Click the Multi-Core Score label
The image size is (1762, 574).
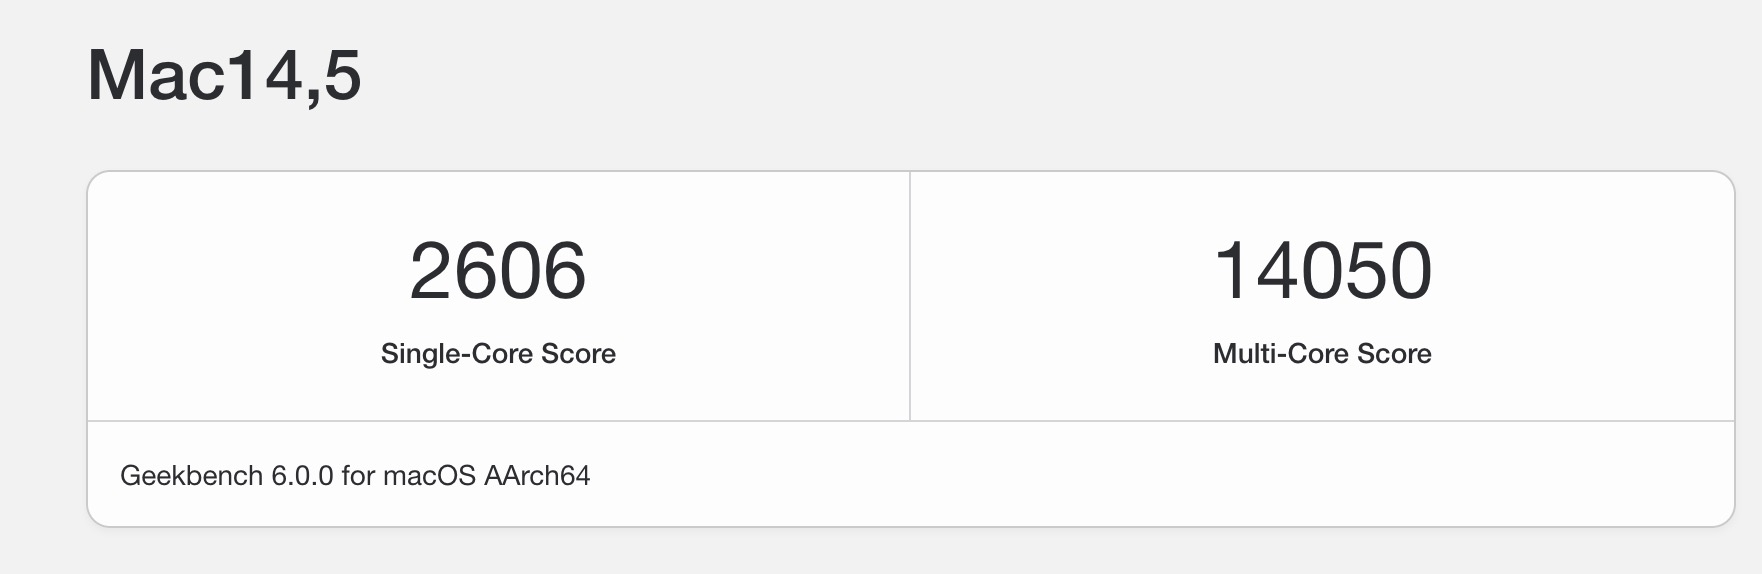(x=1322, y=353)
